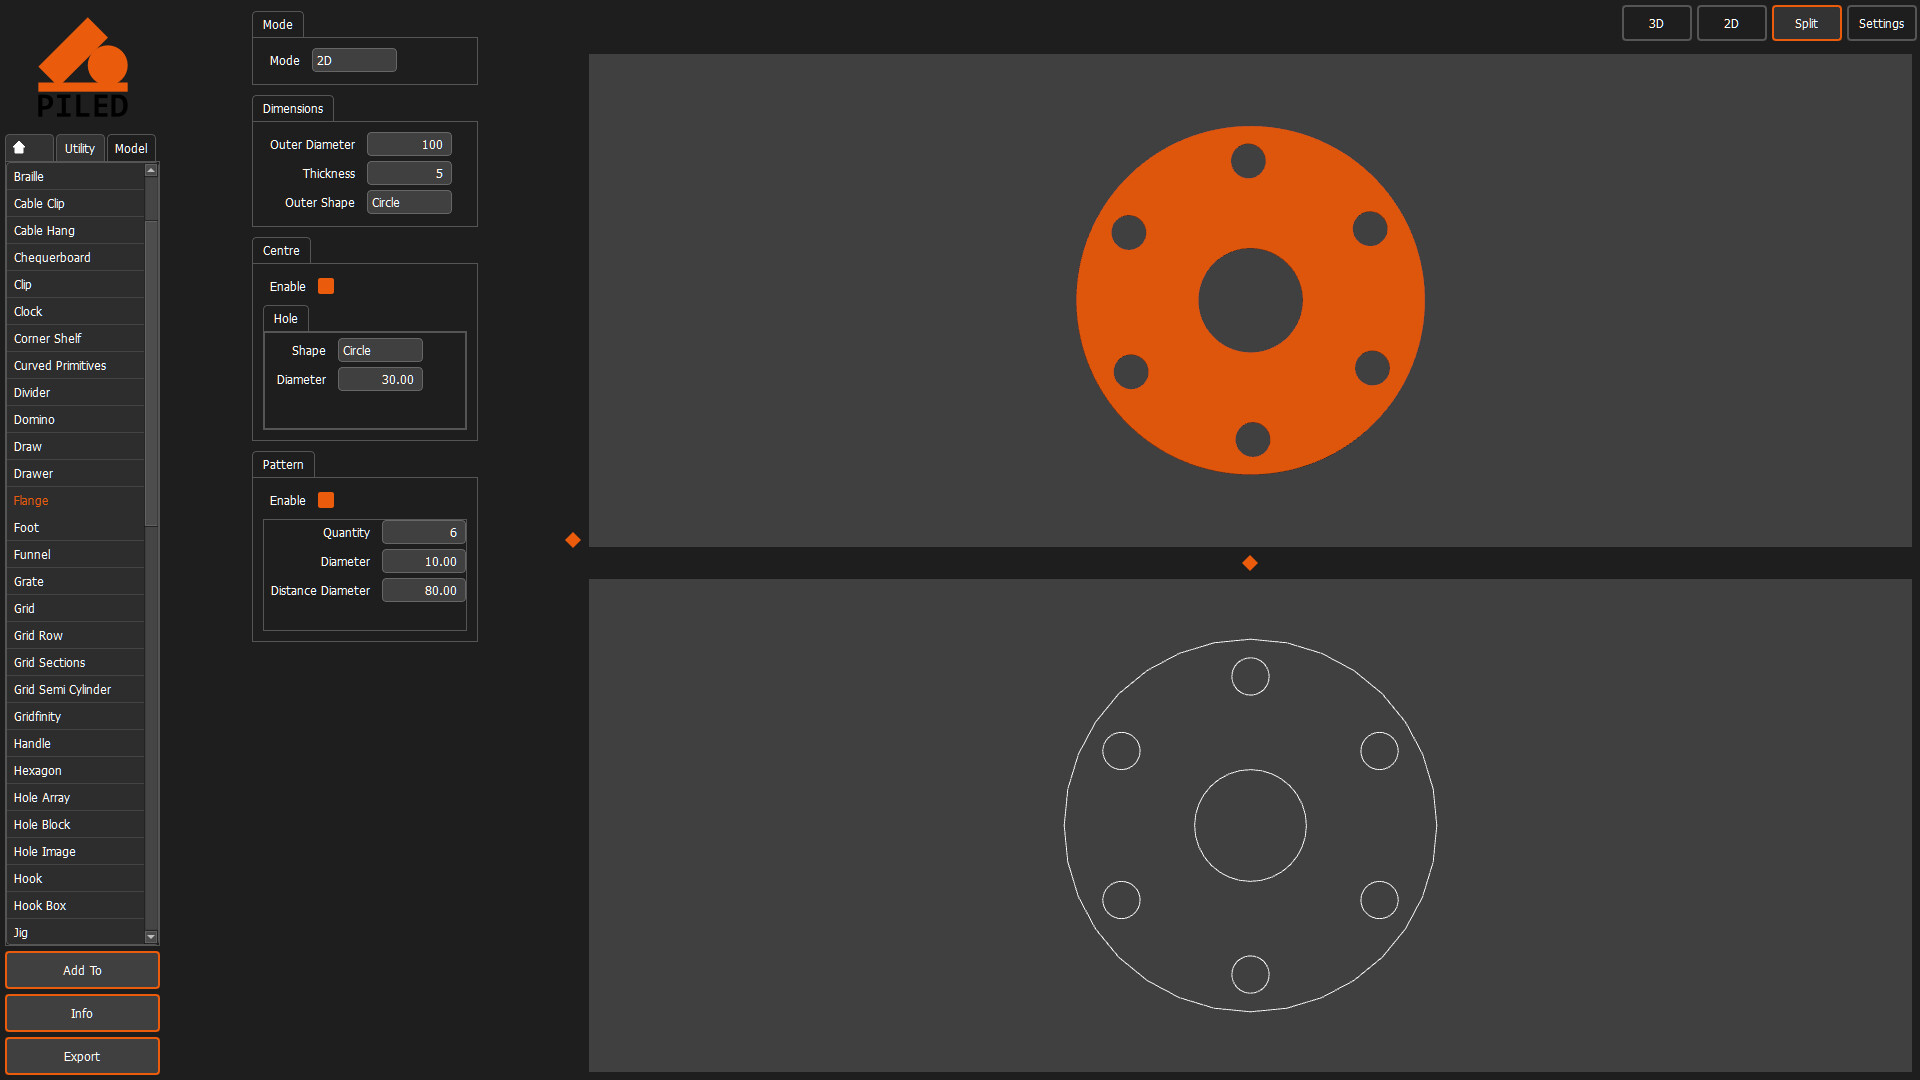
Task: Select Funnel in the model list
Action: tap(75, 554)
